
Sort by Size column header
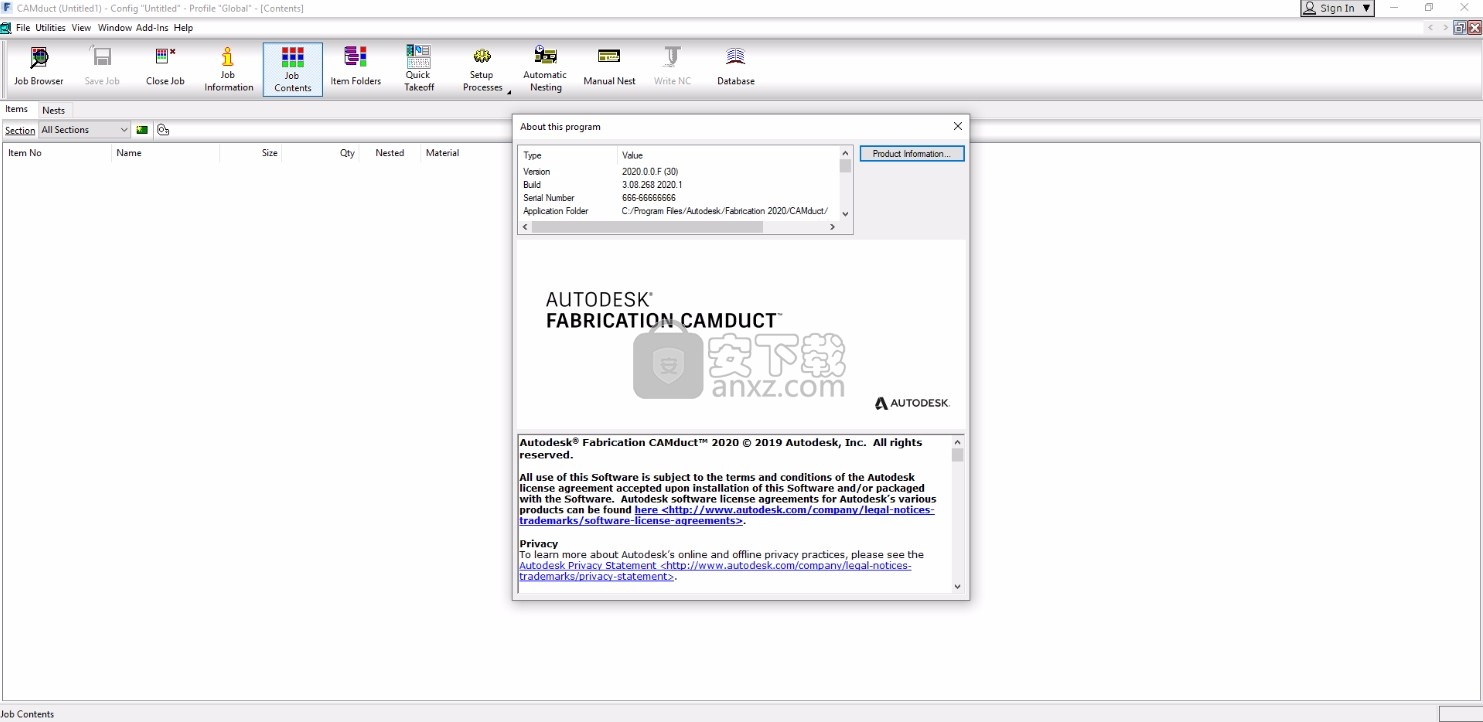tap(251, 153)
